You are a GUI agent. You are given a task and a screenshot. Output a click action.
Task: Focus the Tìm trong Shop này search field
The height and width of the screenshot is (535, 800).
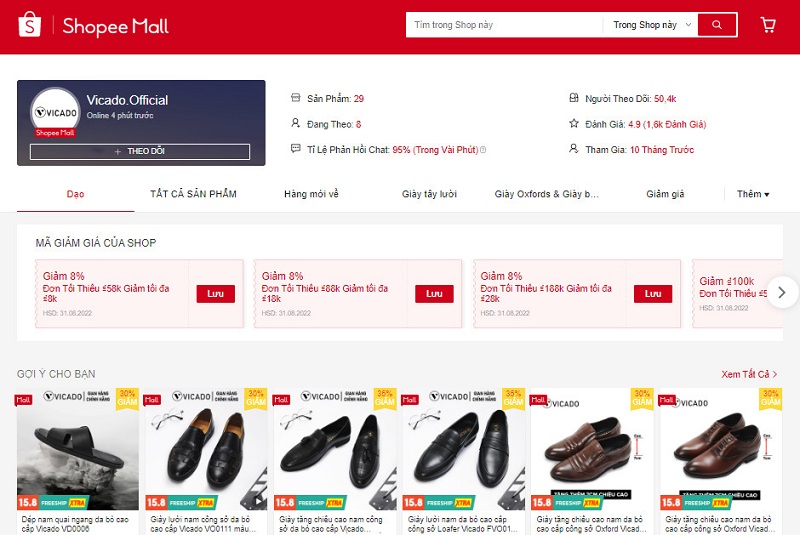504,24
